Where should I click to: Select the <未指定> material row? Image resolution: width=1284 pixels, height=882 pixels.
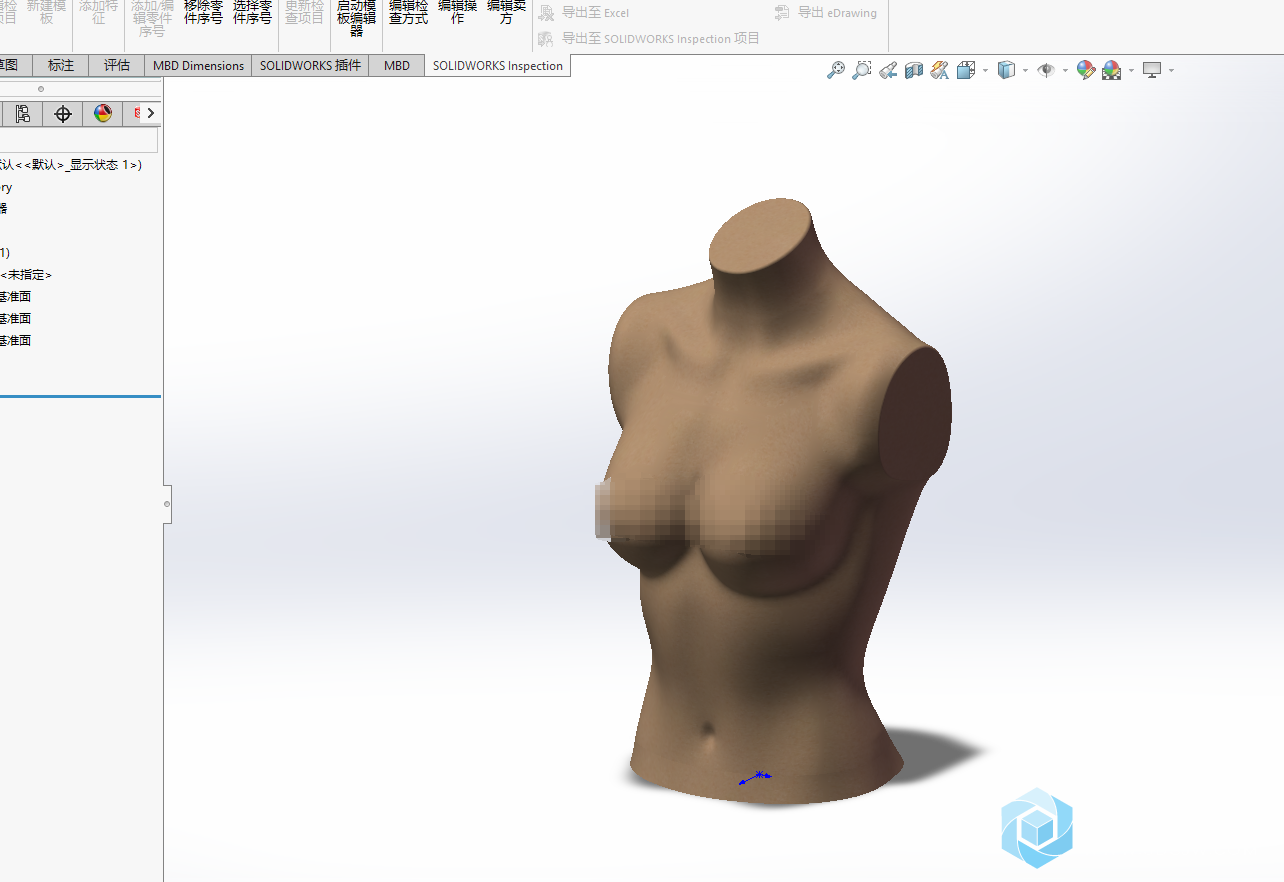pyautogui.click(x=26, y=274)
